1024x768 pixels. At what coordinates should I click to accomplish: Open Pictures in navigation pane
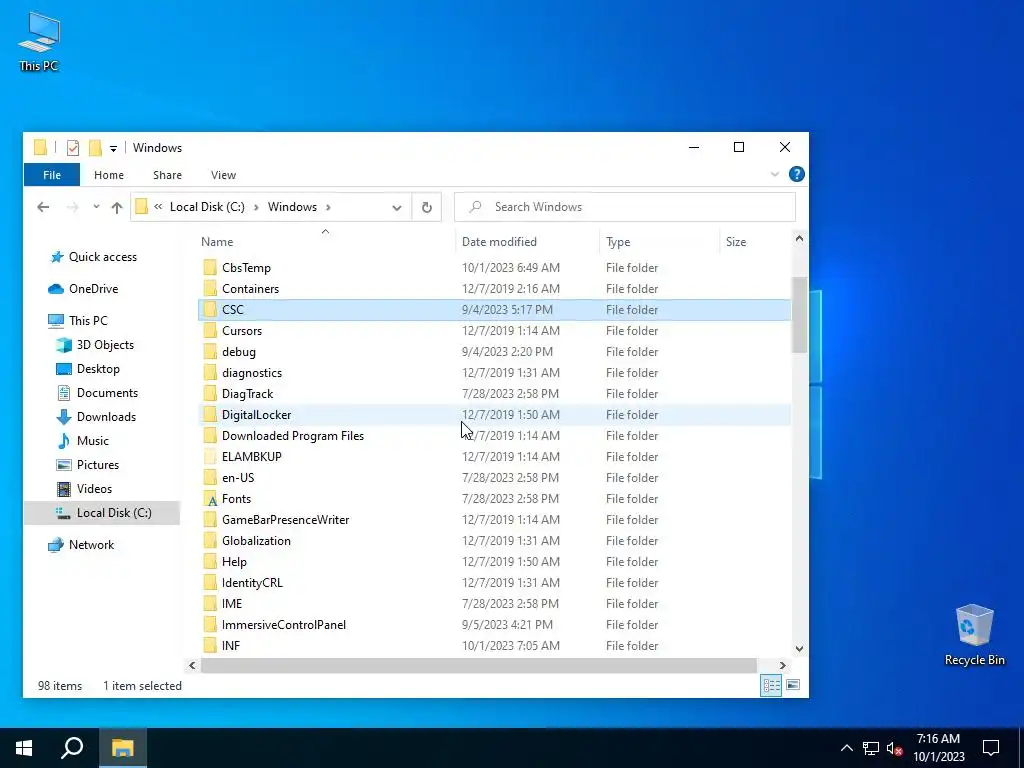click(x=97, y=465)
